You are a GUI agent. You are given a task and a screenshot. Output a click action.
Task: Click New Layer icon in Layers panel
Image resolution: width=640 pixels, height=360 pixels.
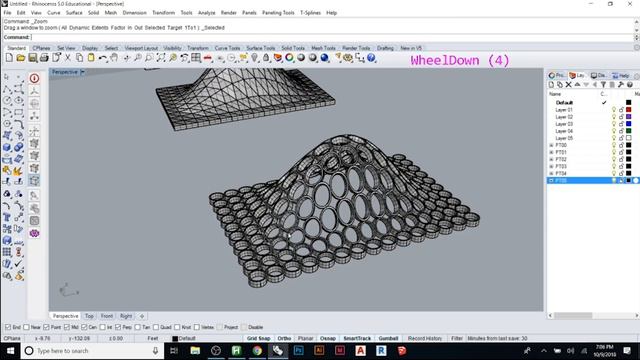point(551,84)
